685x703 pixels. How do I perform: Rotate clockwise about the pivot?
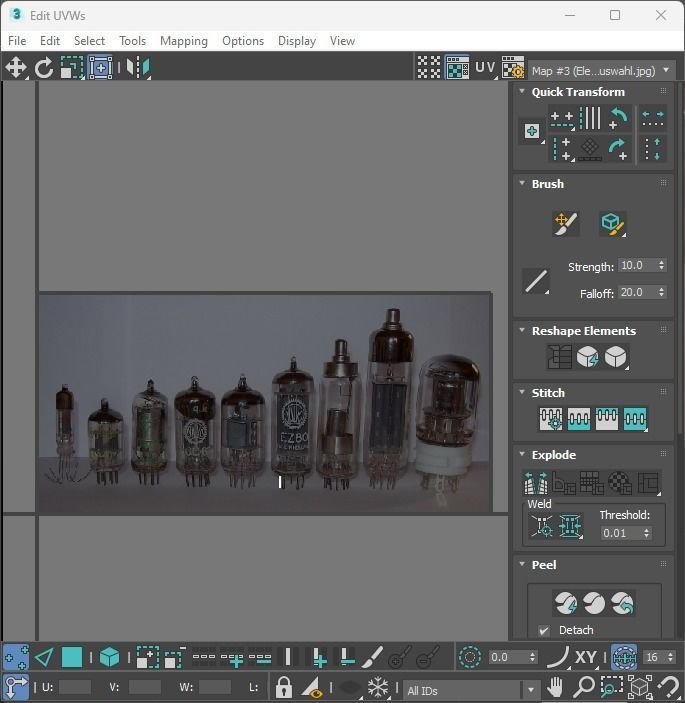[x=619, y=149]
